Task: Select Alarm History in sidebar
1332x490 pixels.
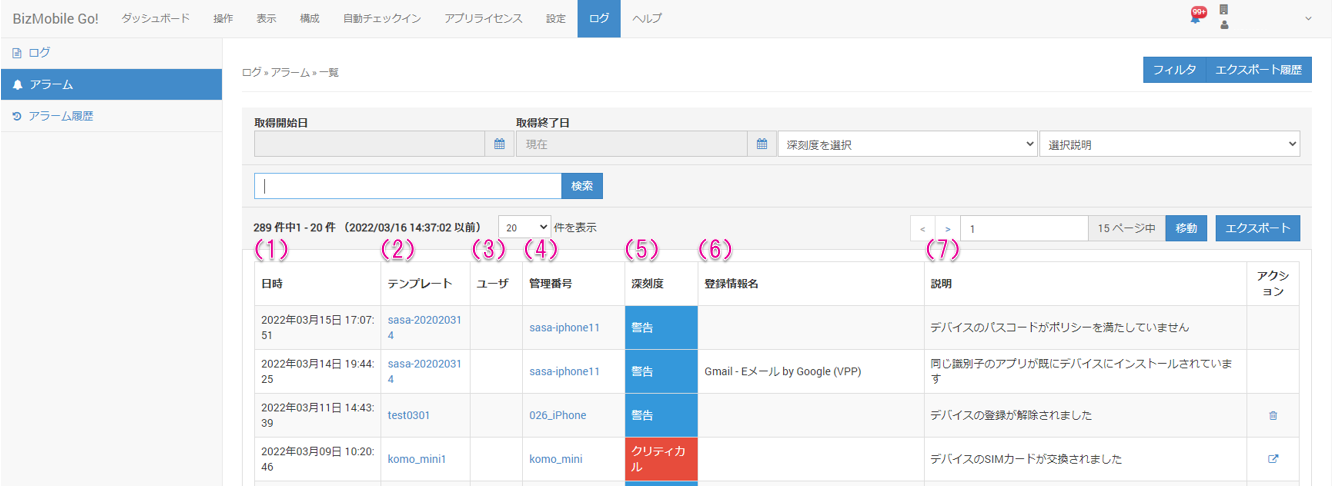Action: pos(61,116)
